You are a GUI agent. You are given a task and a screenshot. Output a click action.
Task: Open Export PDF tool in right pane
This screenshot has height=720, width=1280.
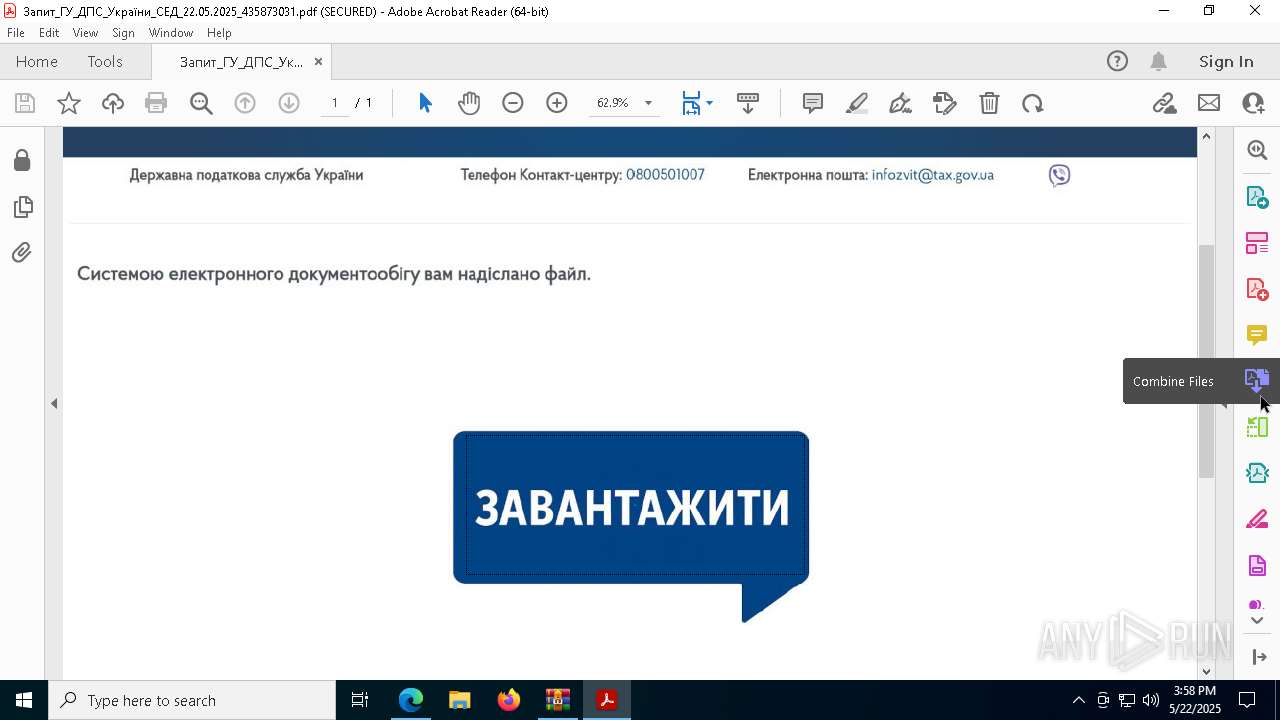1257,196
